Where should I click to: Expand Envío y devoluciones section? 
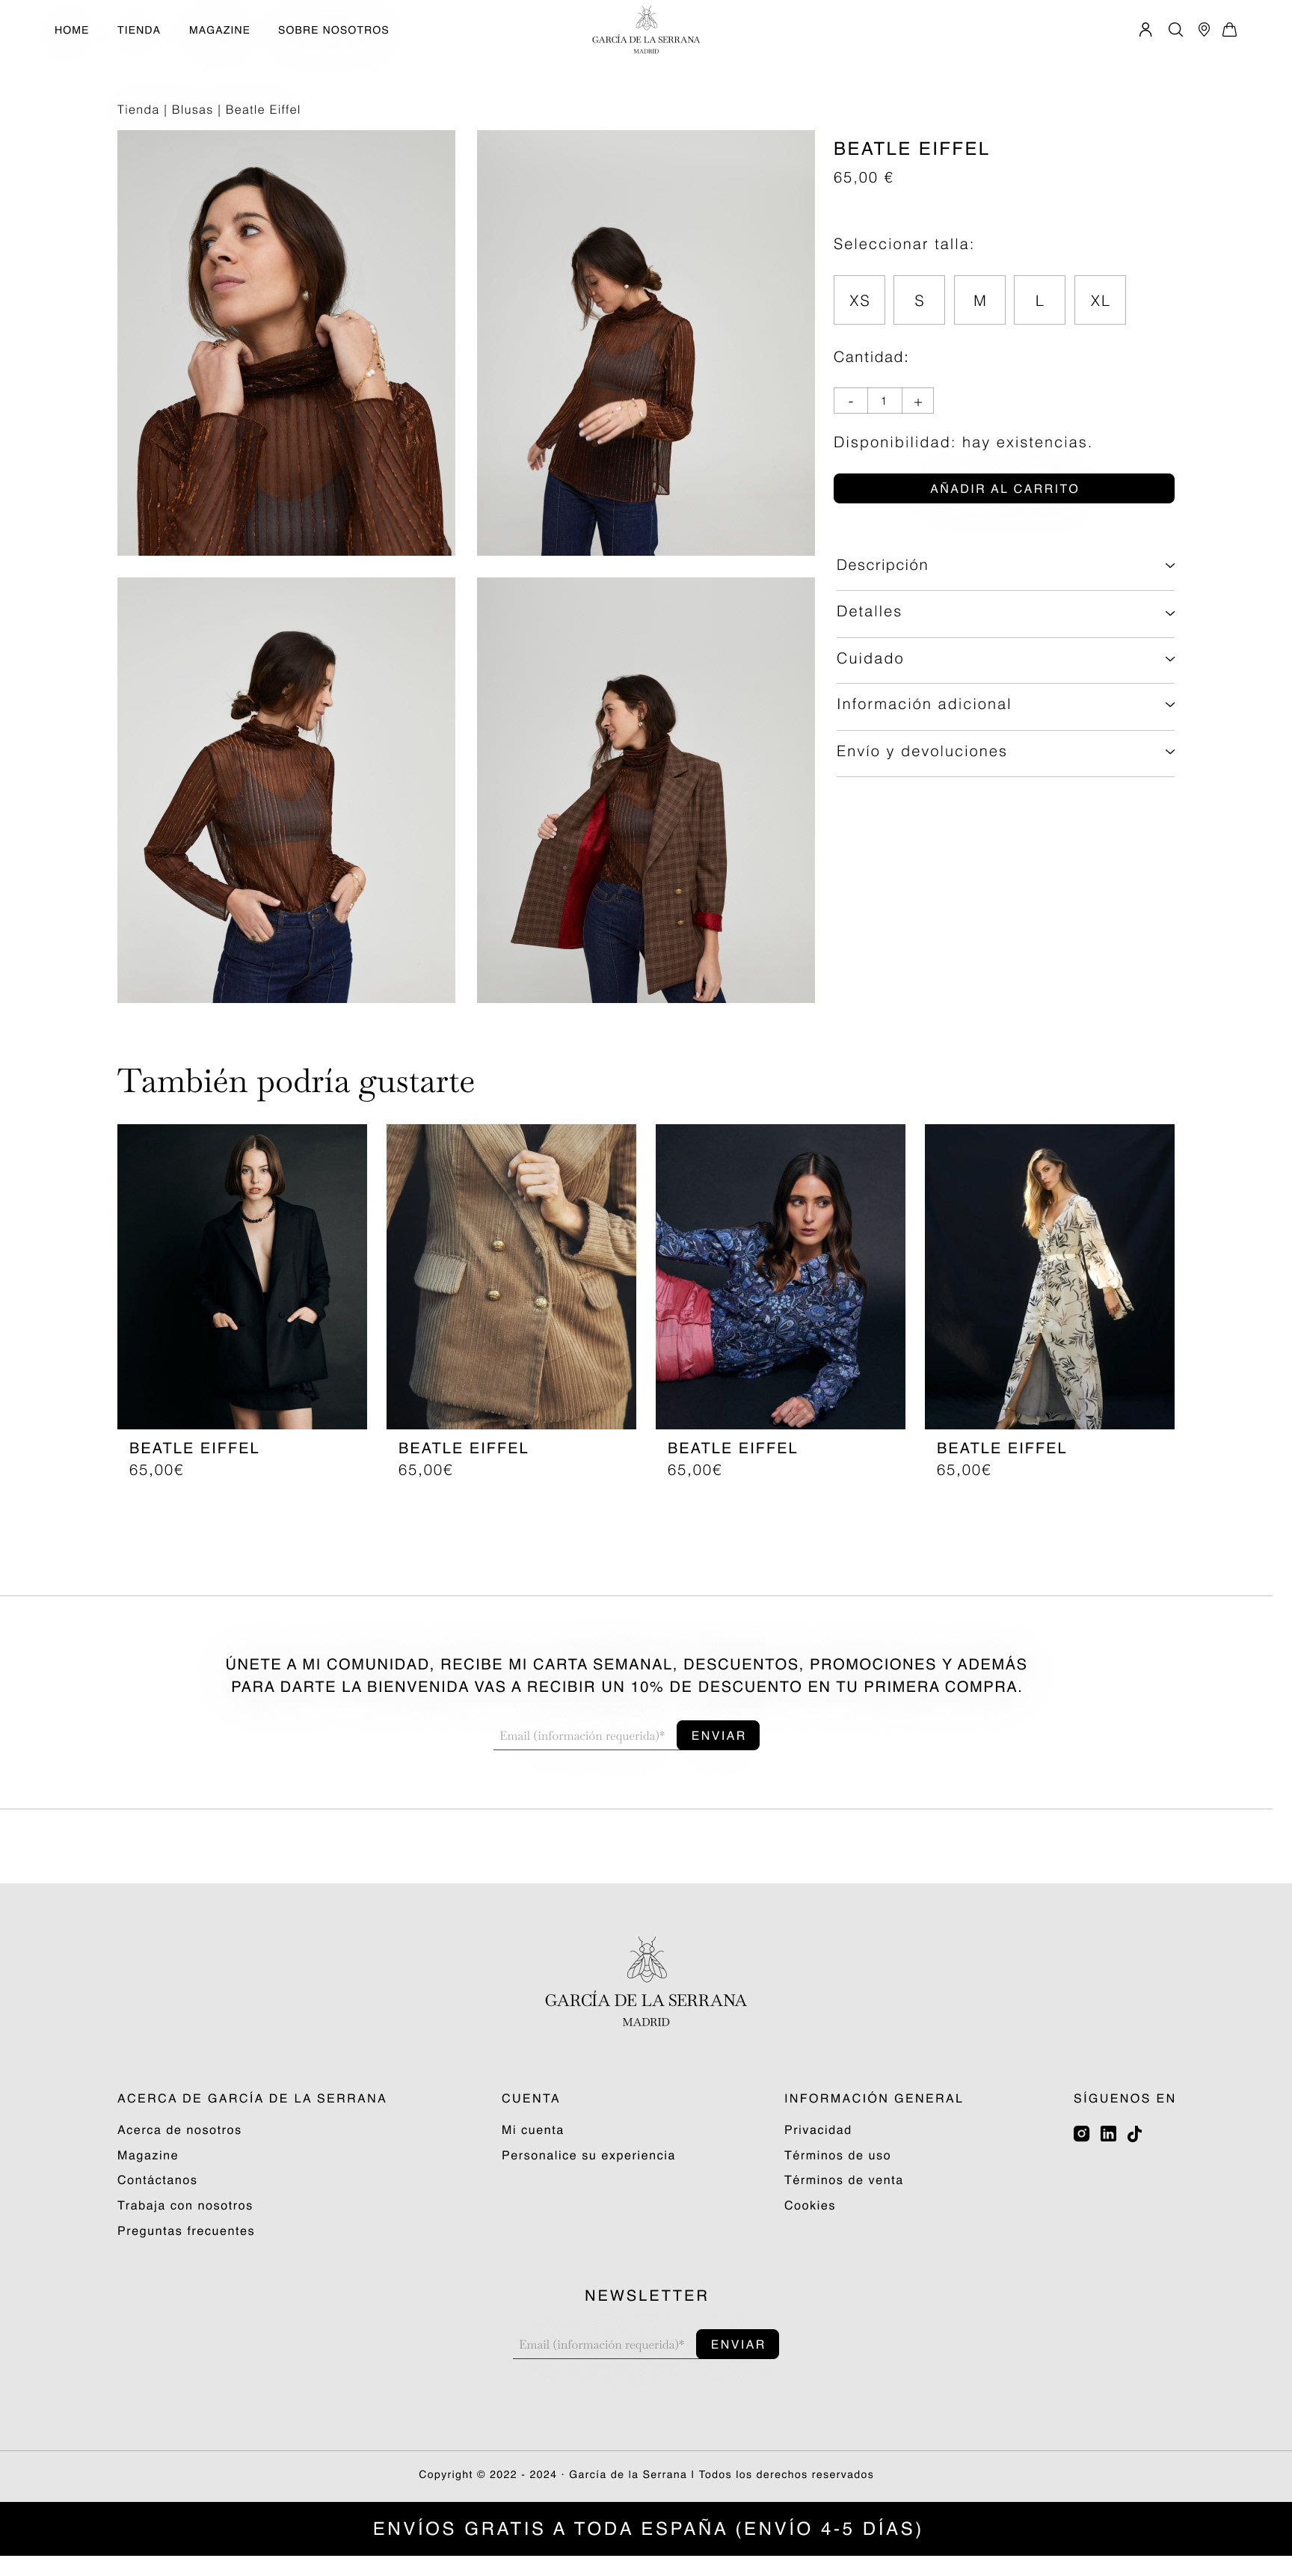[1005, 752]
